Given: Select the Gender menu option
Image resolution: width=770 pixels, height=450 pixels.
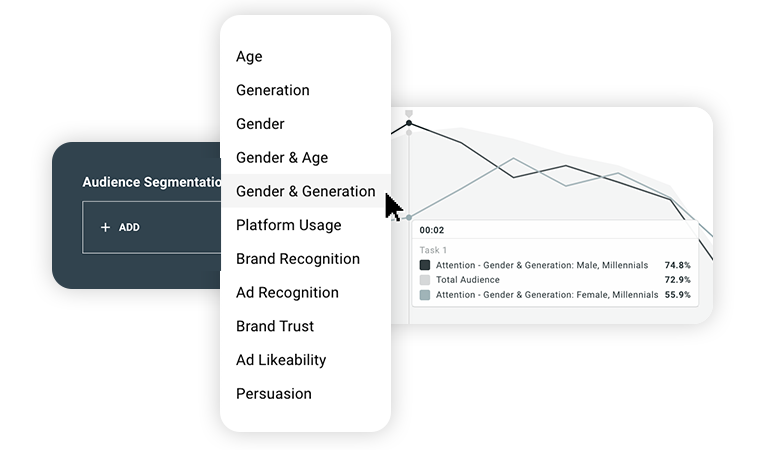Looking at the screenshot, I should tap(260, 124).
